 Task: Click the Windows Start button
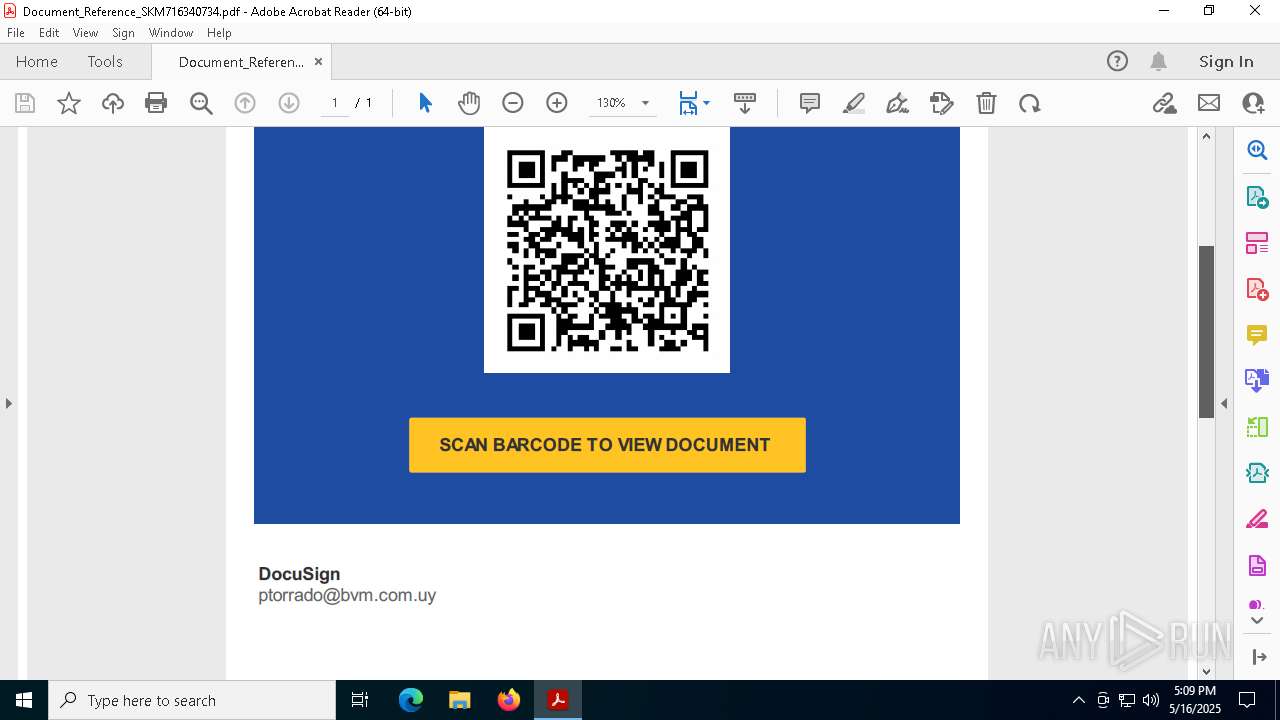tap(24, 700)
